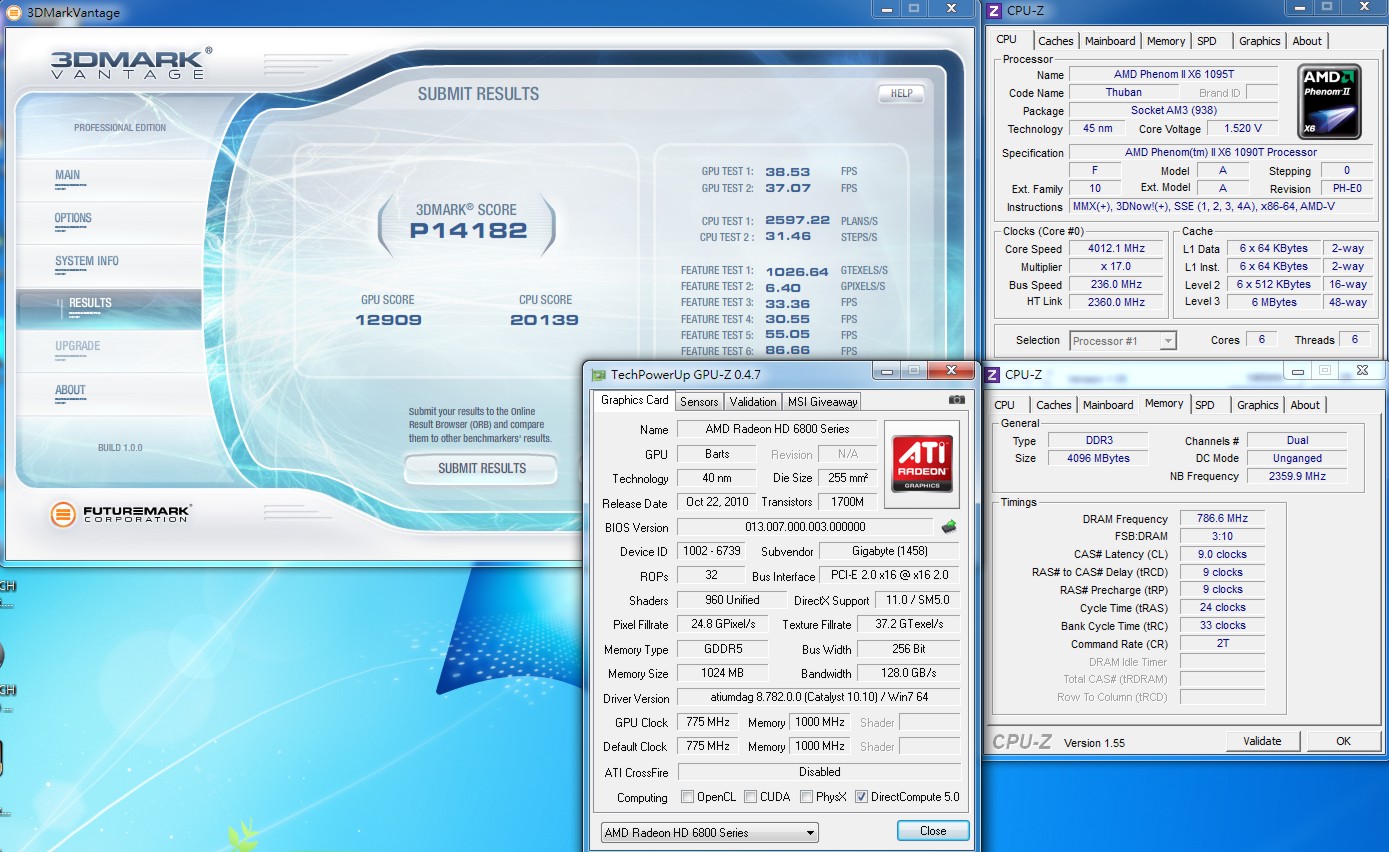Open SPD tab in top CPU-Z window

point(1207,41)
